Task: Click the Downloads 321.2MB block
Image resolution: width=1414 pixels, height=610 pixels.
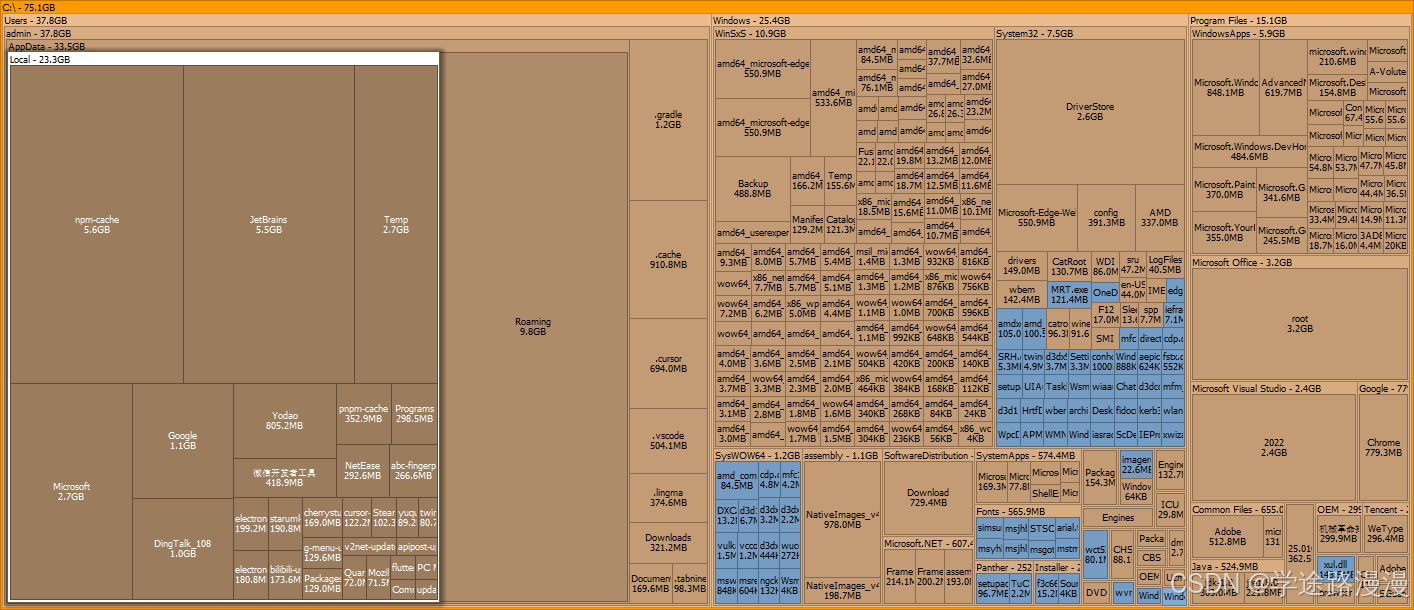Action: click(668, 543)
